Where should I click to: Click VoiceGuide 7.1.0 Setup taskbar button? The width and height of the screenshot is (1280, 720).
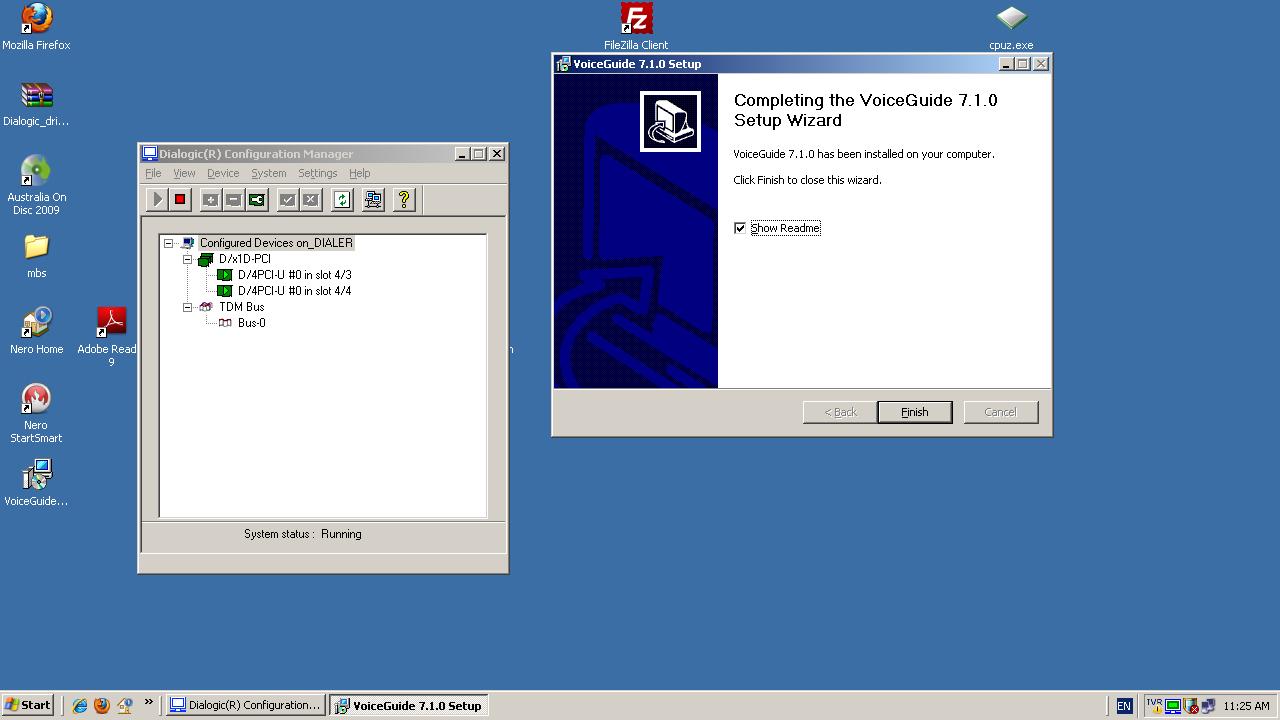410,705
